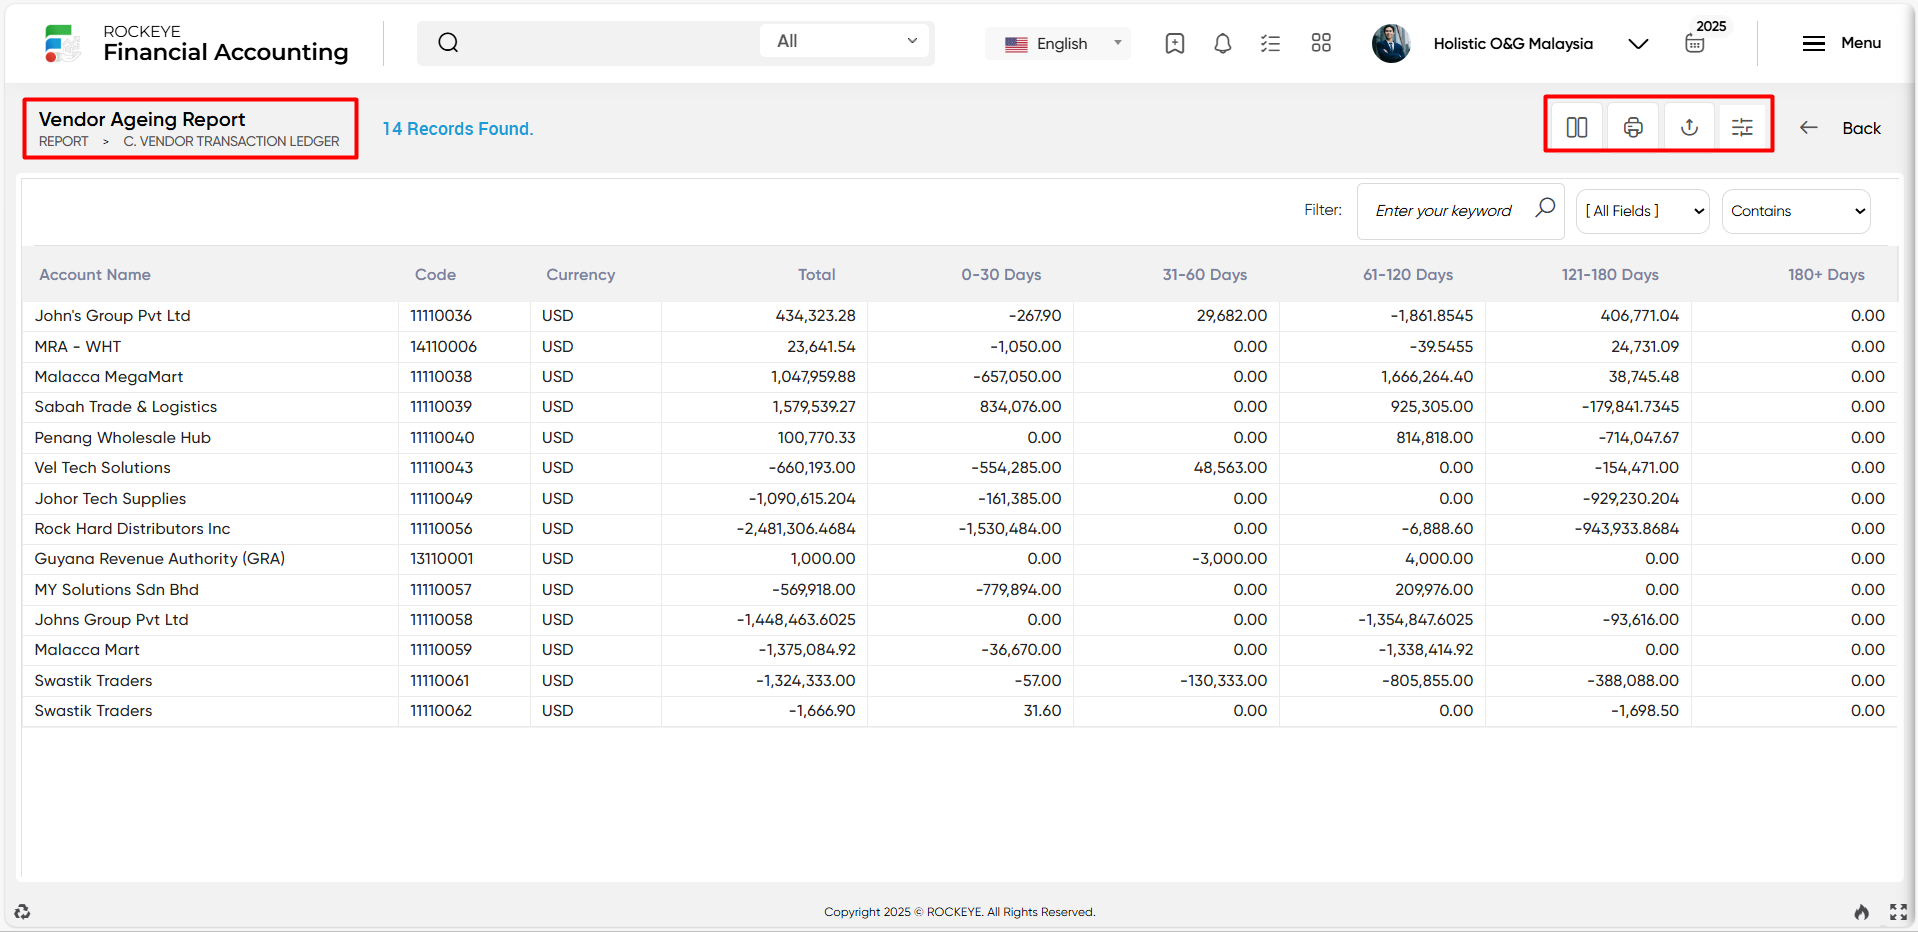Sort by Total column header
Viewport: 1918px width, 932px height.
click(816, 274)
